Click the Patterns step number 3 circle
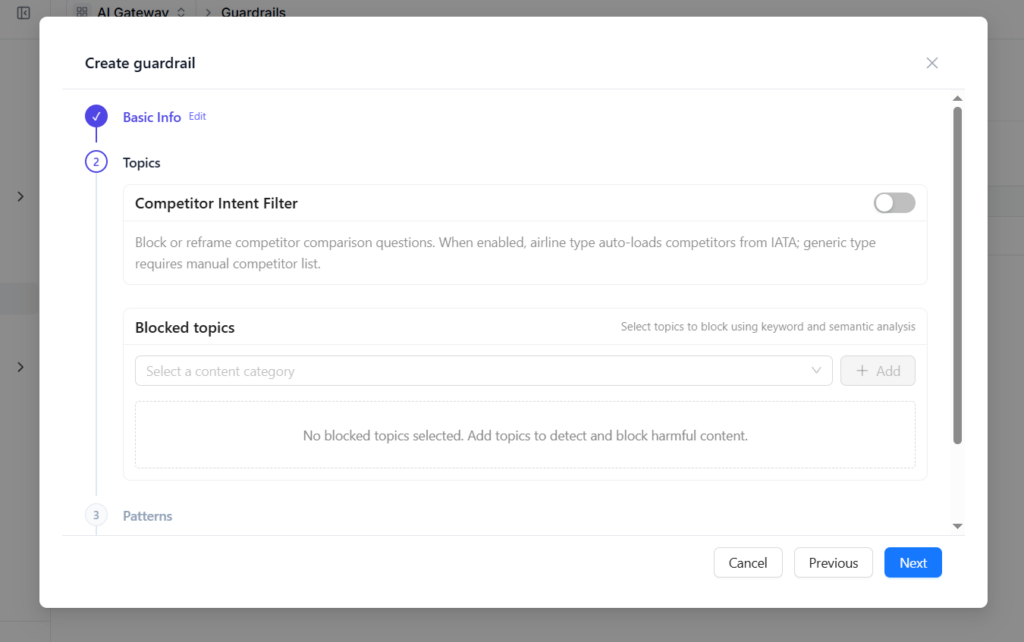This screenshot has width=1024, height=642. [96, 515]
